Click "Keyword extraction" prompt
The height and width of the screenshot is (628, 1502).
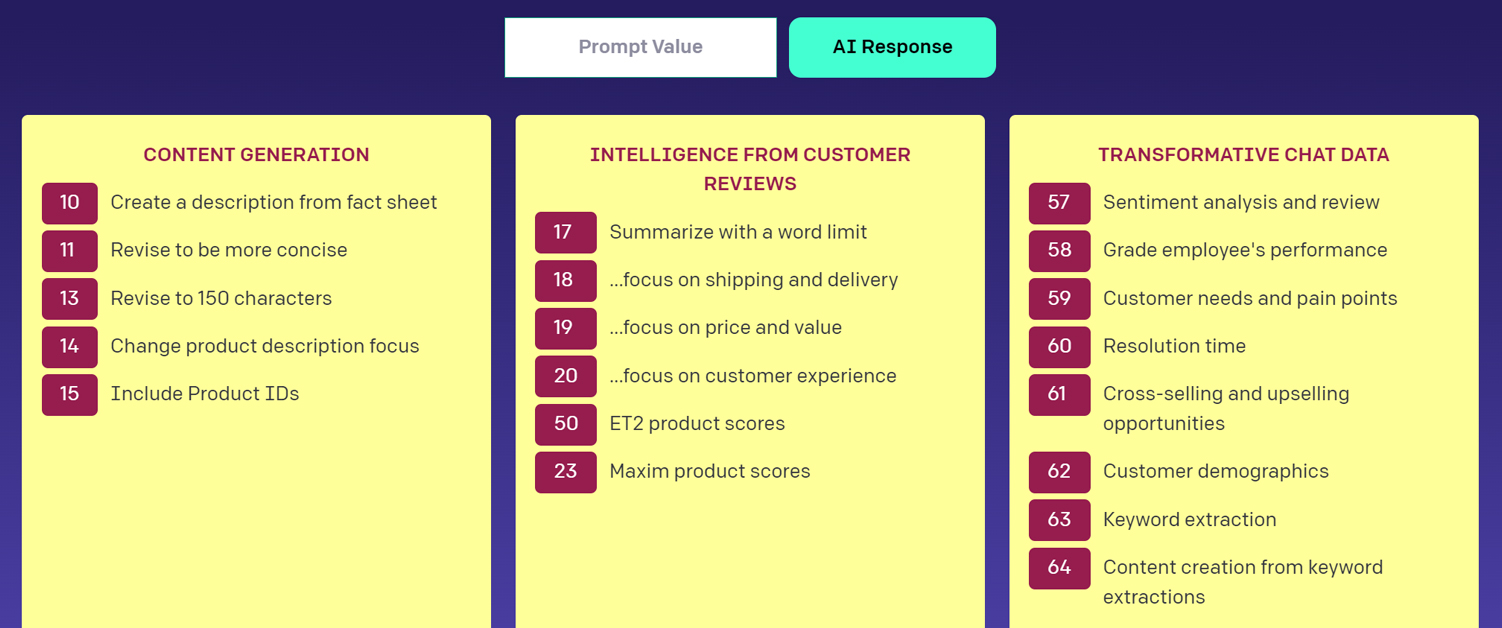1189,519
